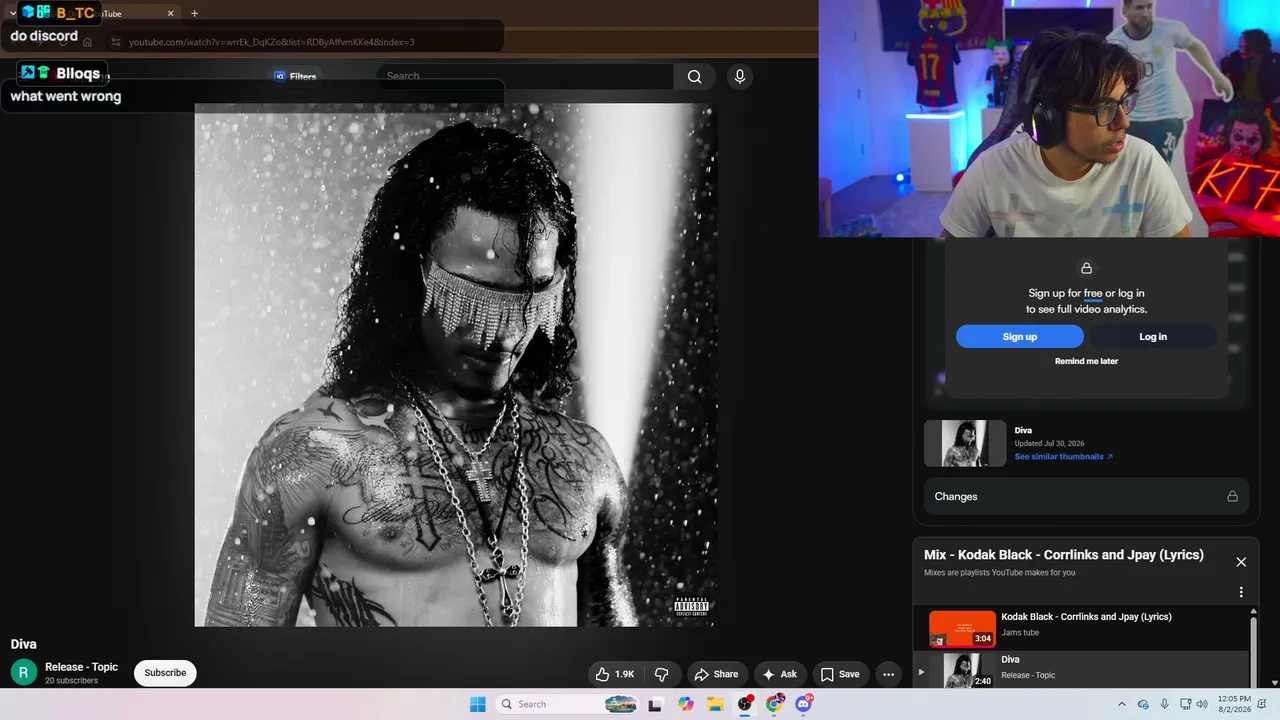Close the Kodak Black mix playlist panel
The image size is (1280, 720).
pyautogui.click(x=1241, y=562)
